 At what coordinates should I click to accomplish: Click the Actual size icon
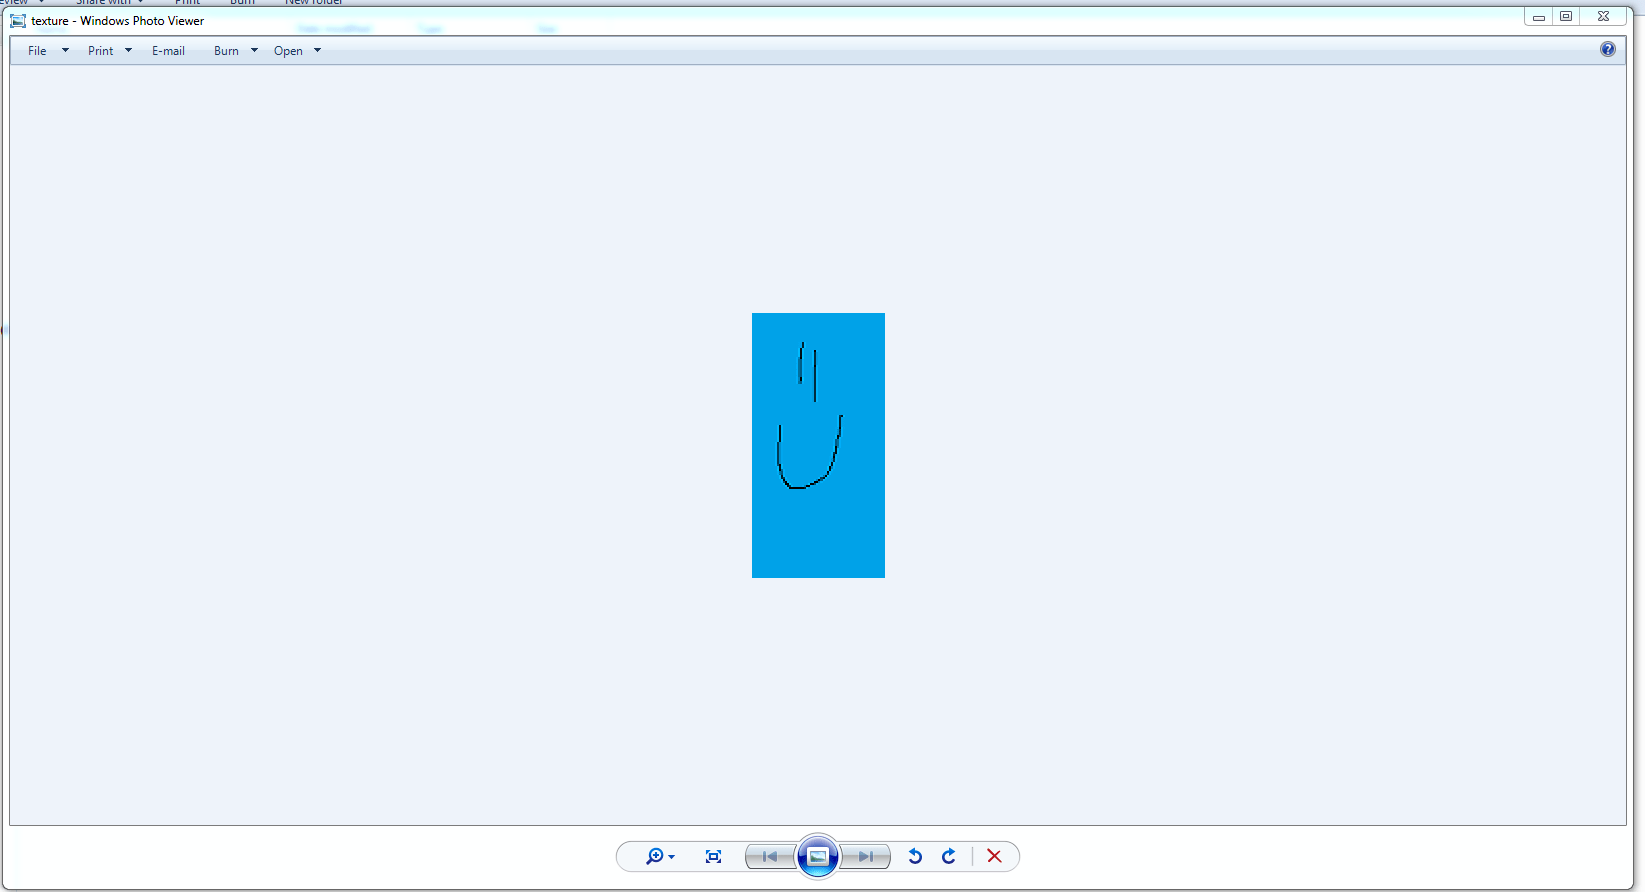tap(713, 856)
